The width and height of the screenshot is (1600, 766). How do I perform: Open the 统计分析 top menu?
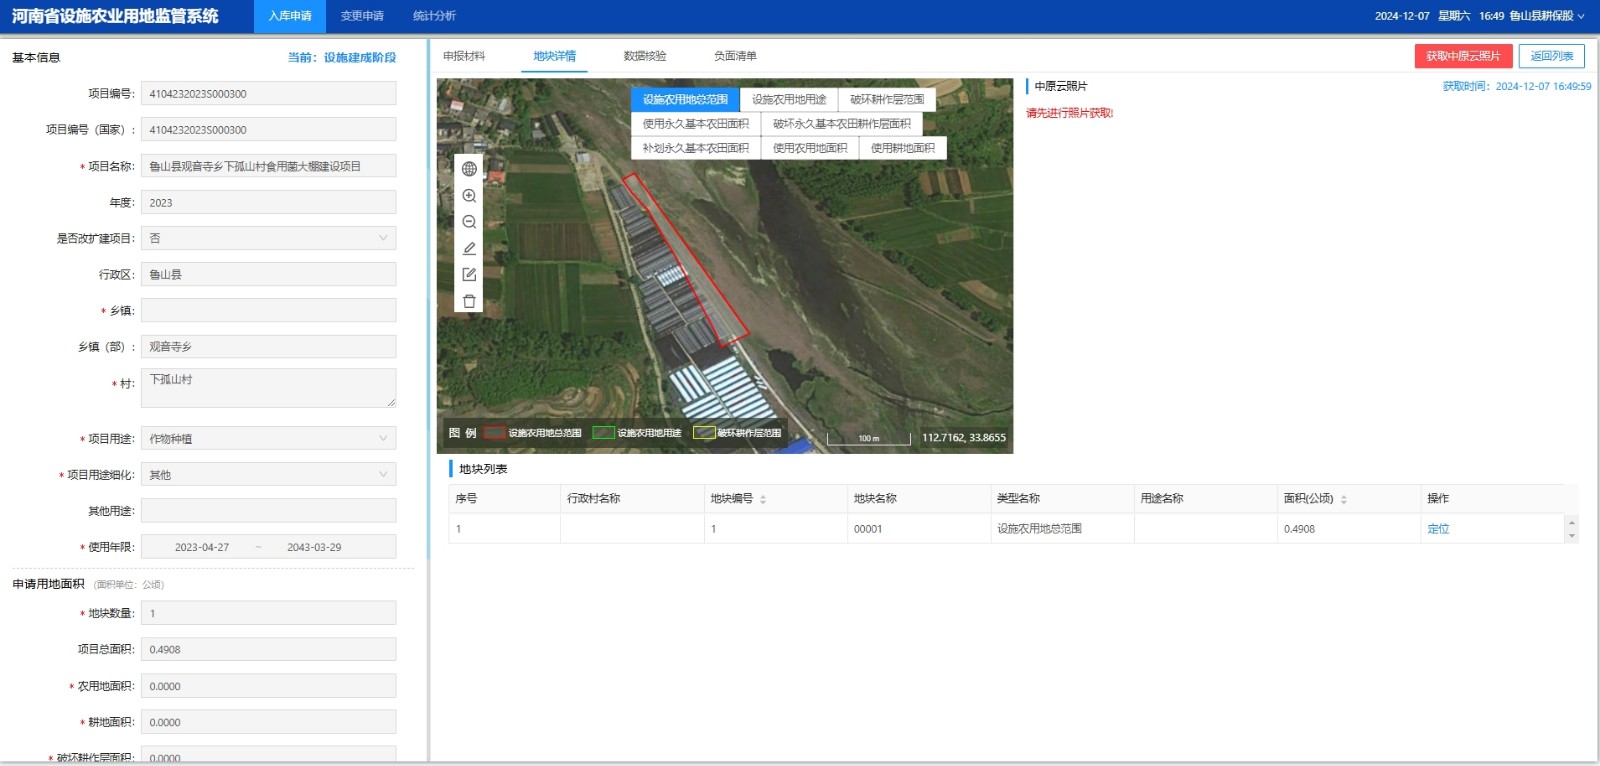click(434, 16)
